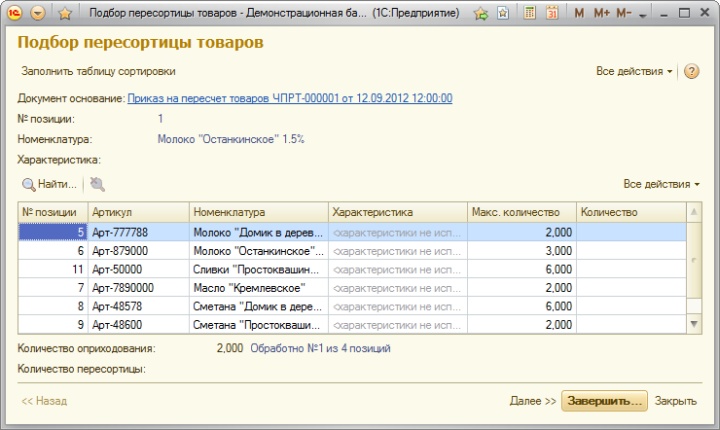Select row with article 'Арт-879000'
The image size is (720, 430).
(x=352, y=251)
